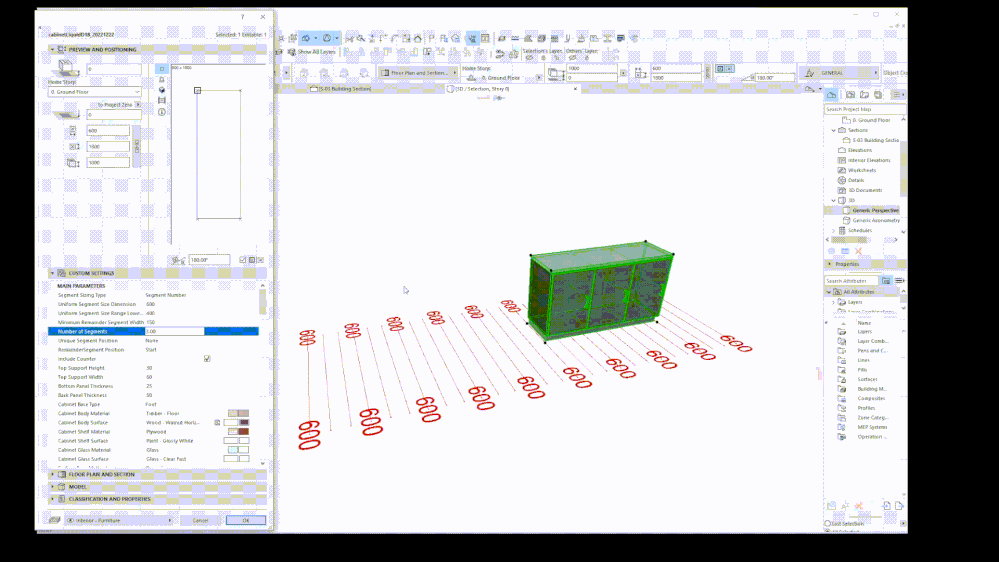999x562 pixels.
Task: Click the Number of Segments value field
Action: (x=174, y=331)
